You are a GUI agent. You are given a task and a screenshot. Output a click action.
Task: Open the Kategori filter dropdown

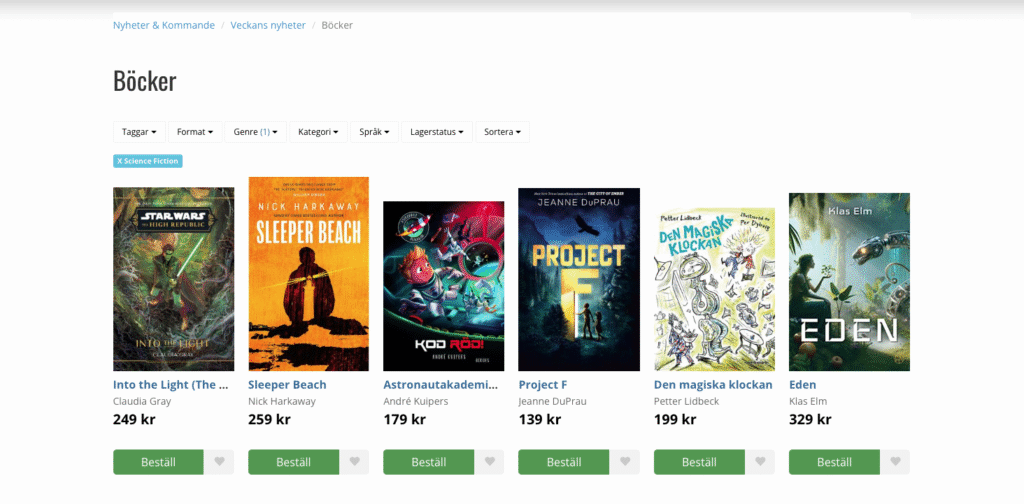(318, 132)
